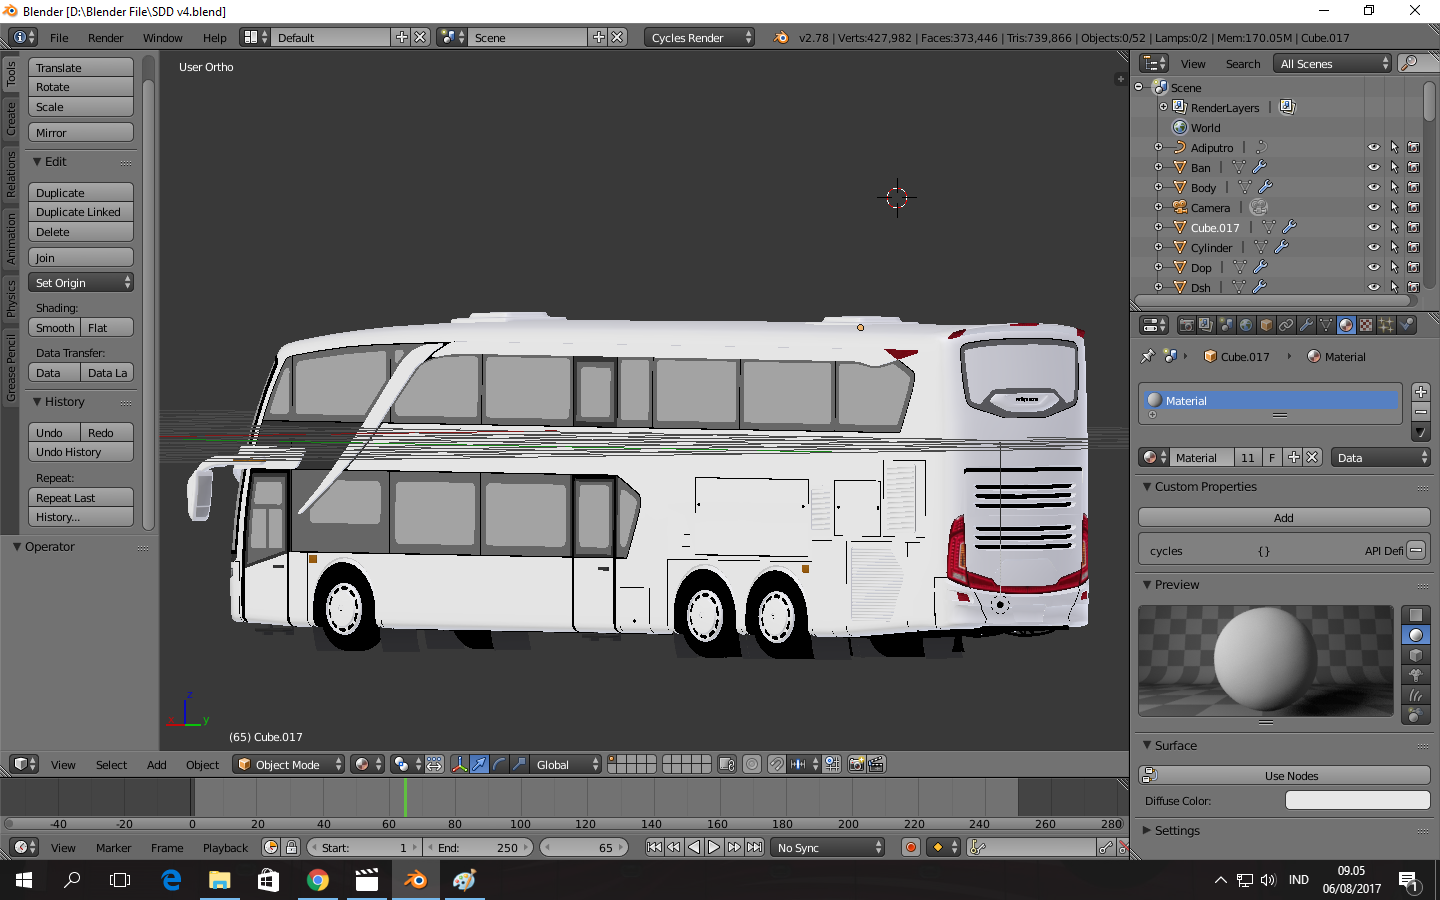Open the Render menu in the info bar
This screenshot has height=900, width=1440.
point(106,37)
